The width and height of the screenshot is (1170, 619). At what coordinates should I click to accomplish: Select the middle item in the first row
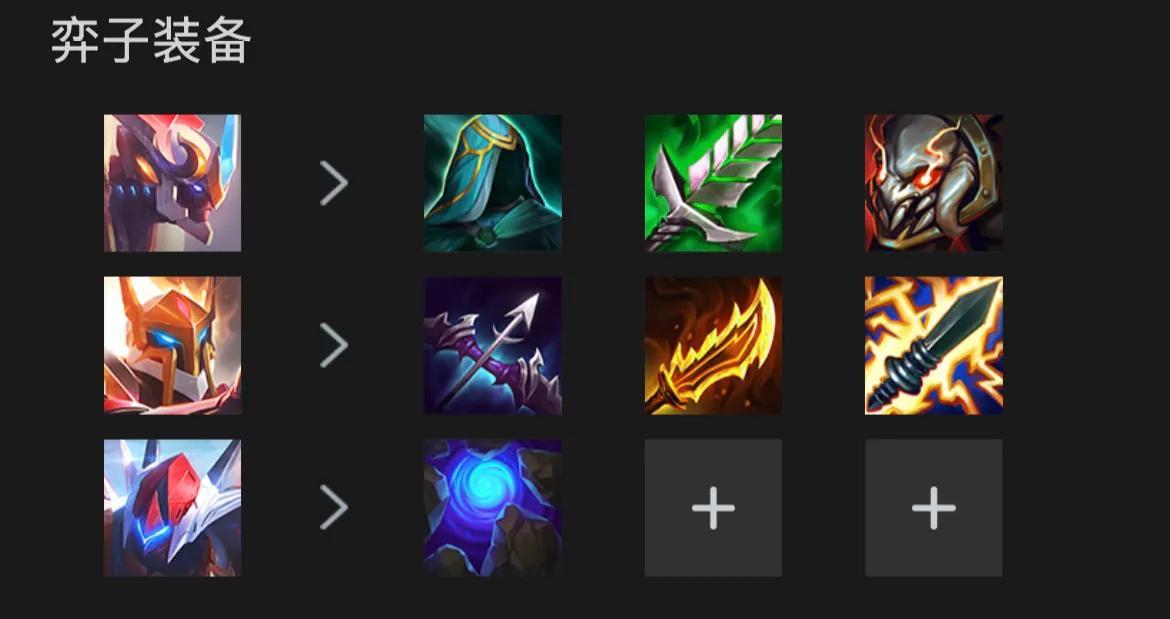coord(713,183)
